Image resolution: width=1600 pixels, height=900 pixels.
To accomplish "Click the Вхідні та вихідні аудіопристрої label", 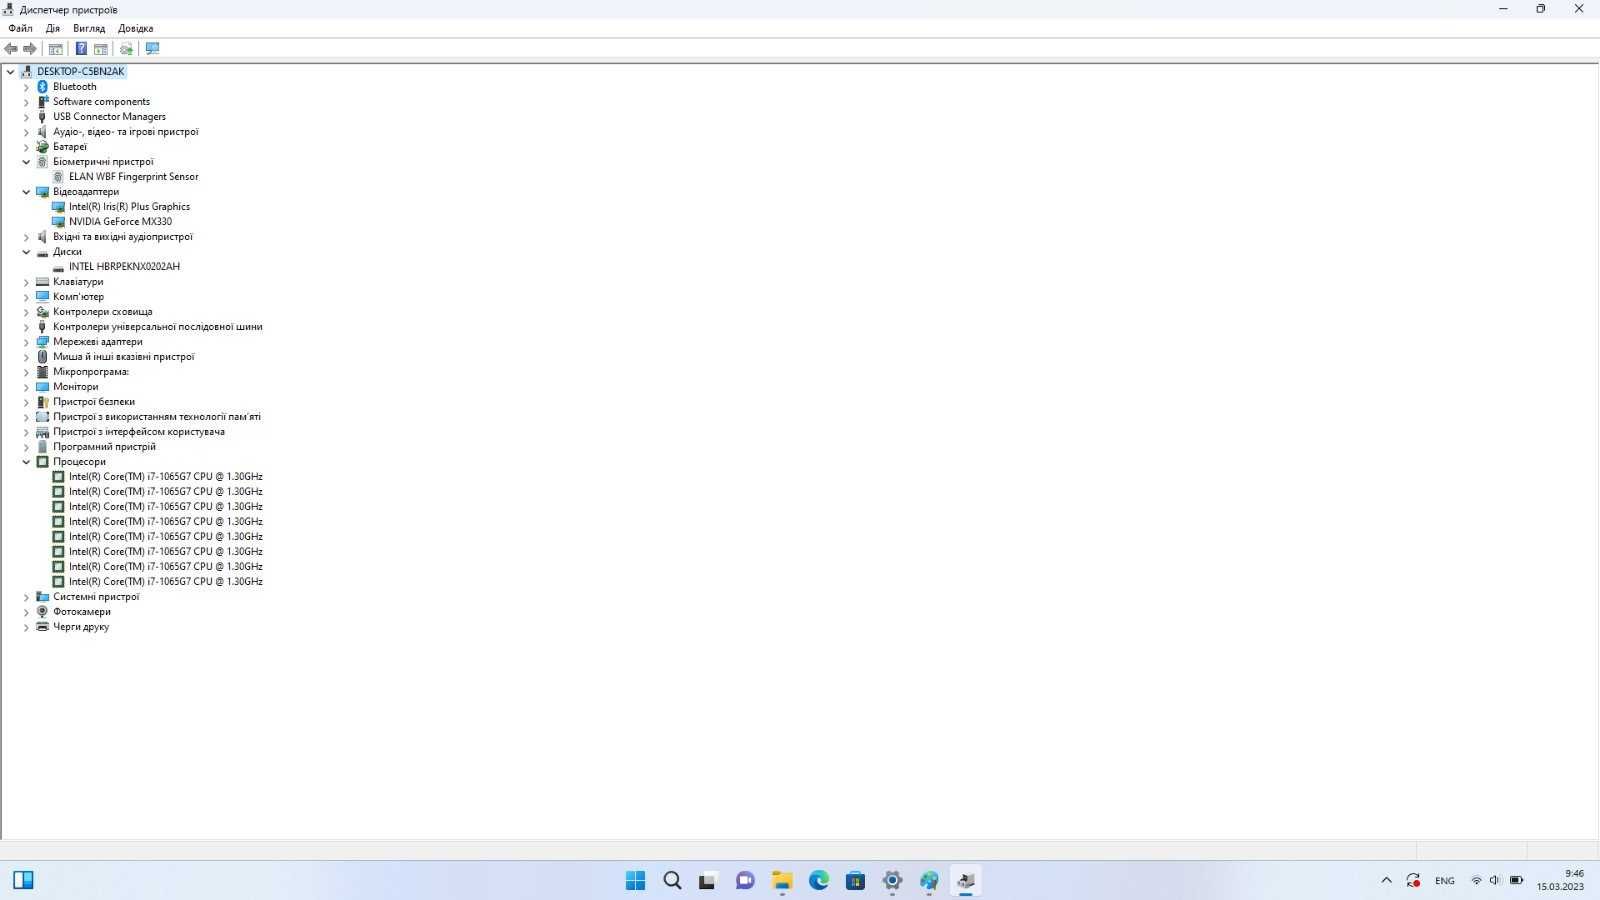I will (x=123, y=236).
